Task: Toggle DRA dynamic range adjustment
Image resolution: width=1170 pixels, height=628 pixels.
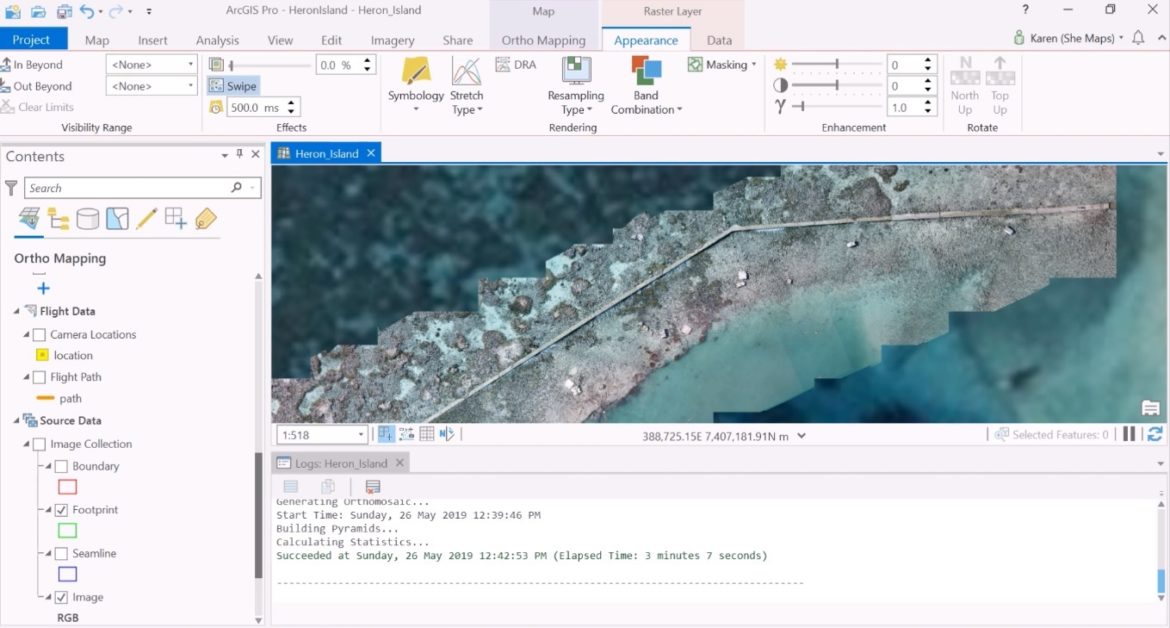Action: [x=516, y=65]
